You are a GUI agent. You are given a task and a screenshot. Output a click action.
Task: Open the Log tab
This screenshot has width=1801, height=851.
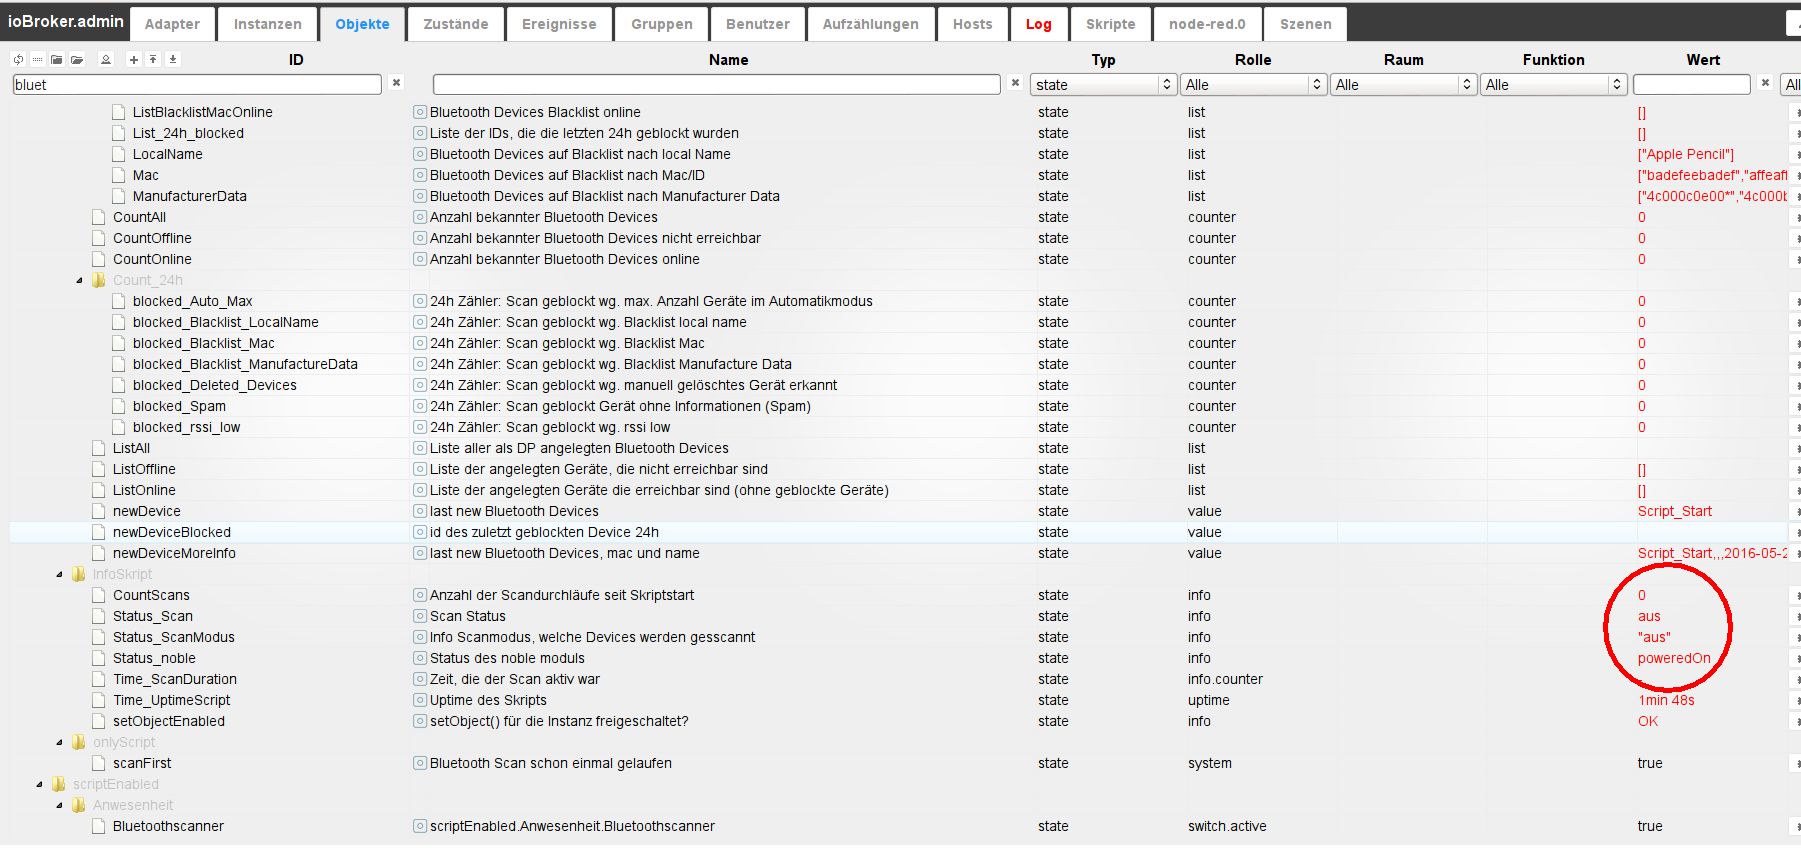click(x=1038, y=24)
